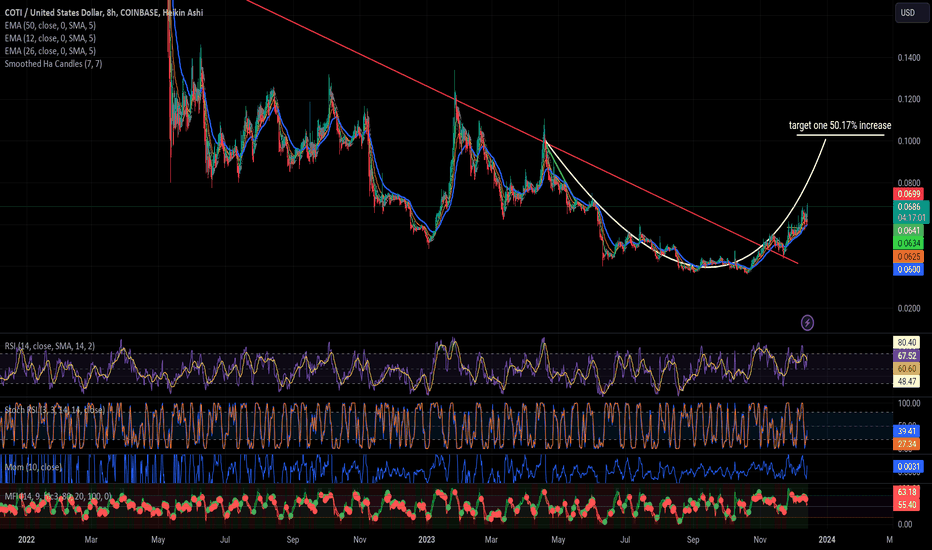Click the Stoch RSI indicator label
The image size is (932, 550).
pyautogui.click(x=55, y=410)
